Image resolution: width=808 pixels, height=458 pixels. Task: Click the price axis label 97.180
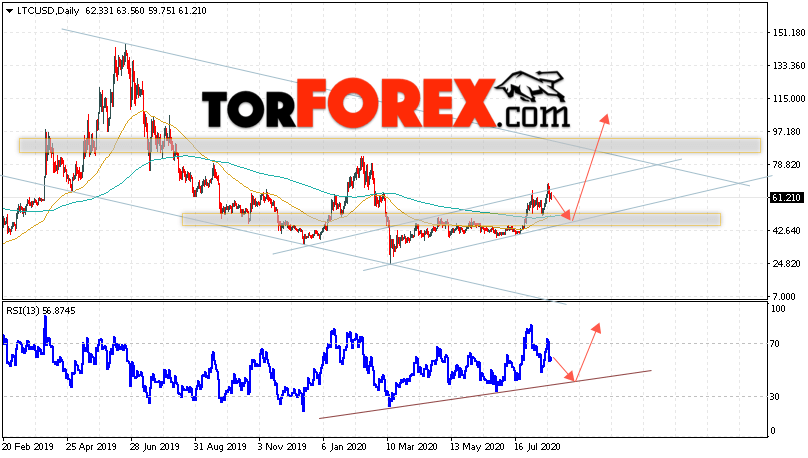tap(787, 132)
